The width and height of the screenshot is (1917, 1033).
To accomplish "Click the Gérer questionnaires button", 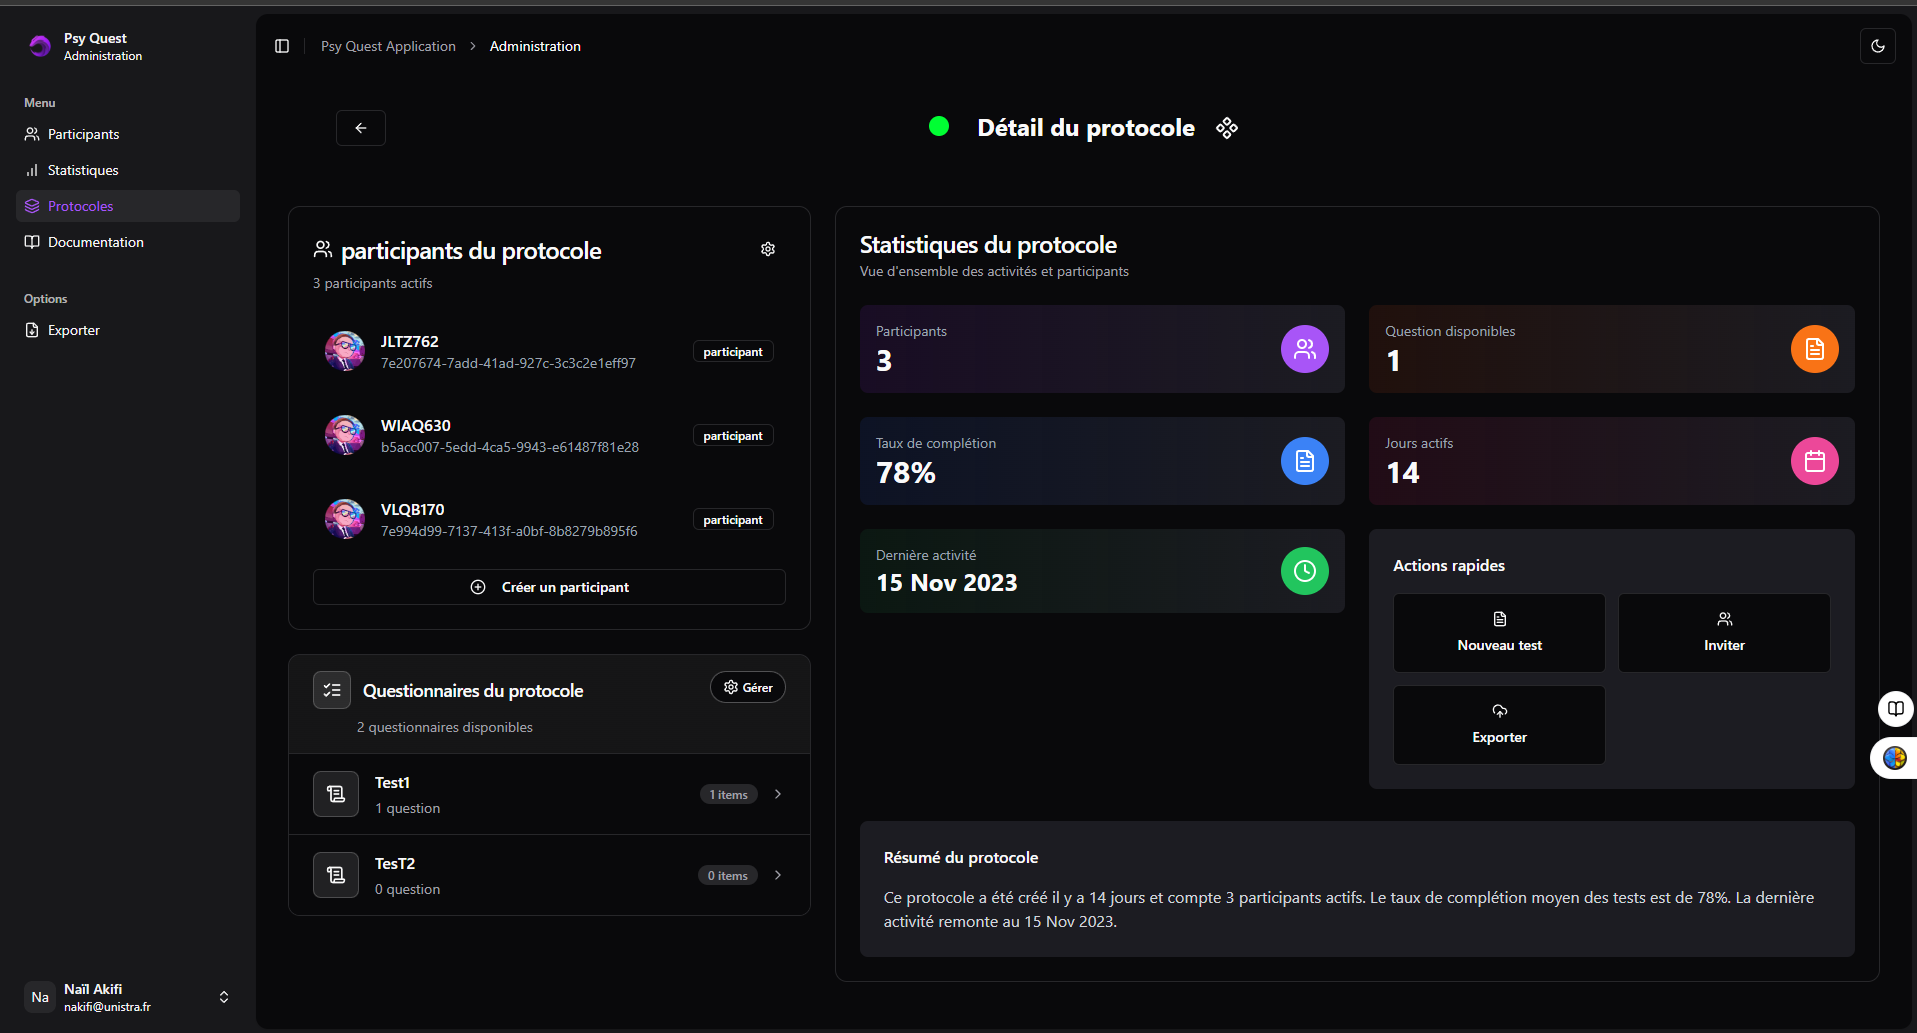I will pyautogui.click(x=748, y=687).
